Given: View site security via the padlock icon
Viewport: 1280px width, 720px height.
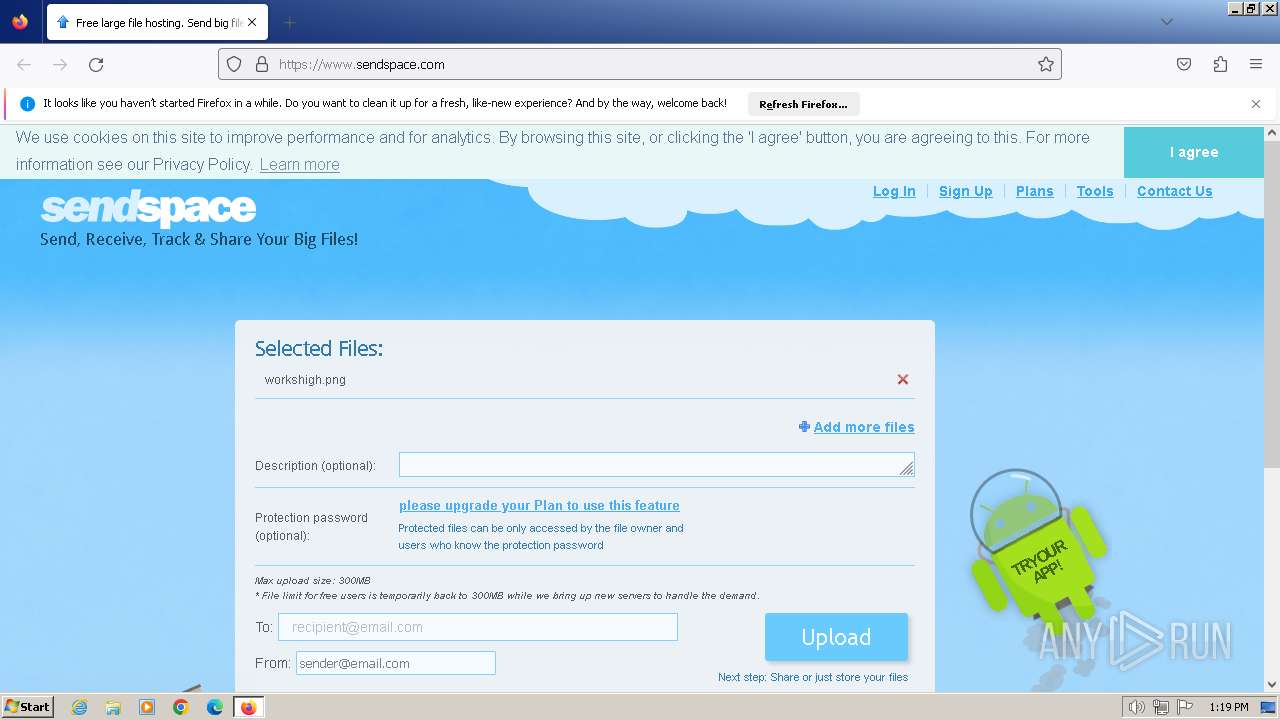Looking at the screenshot, I should (262, 64).
